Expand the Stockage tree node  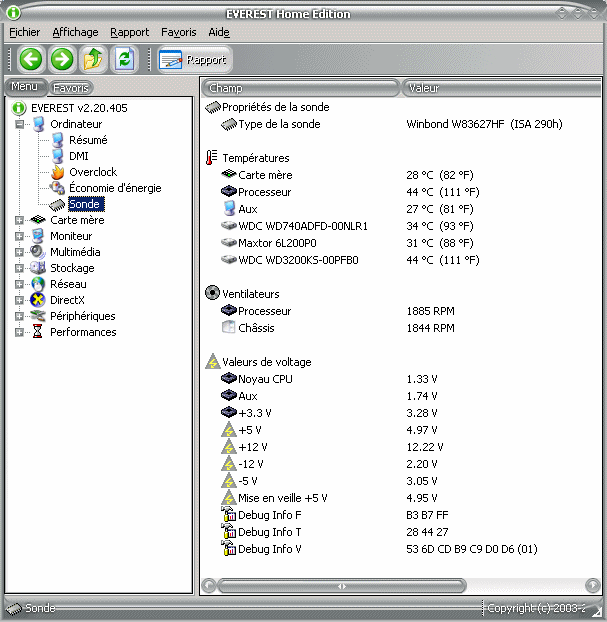tap(19, 268)
